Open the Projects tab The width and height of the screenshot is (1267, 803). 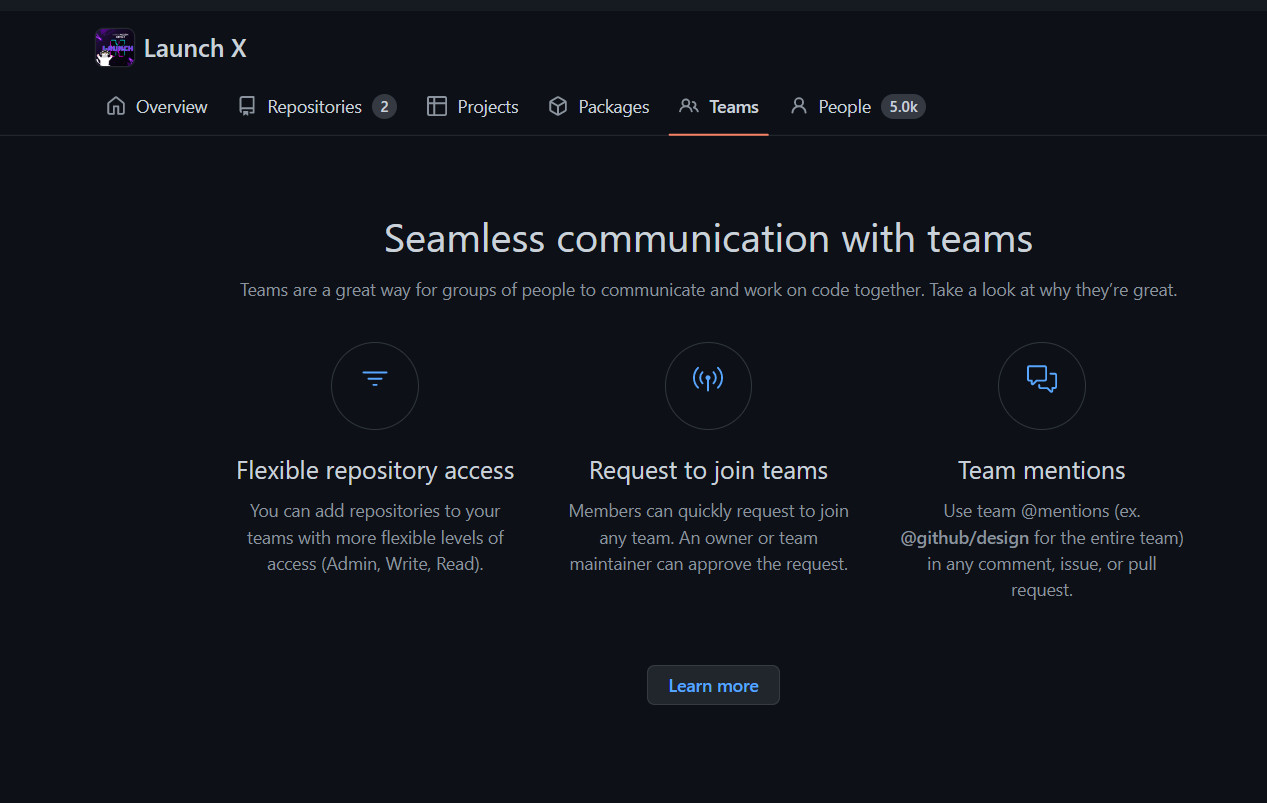(487, 106)
